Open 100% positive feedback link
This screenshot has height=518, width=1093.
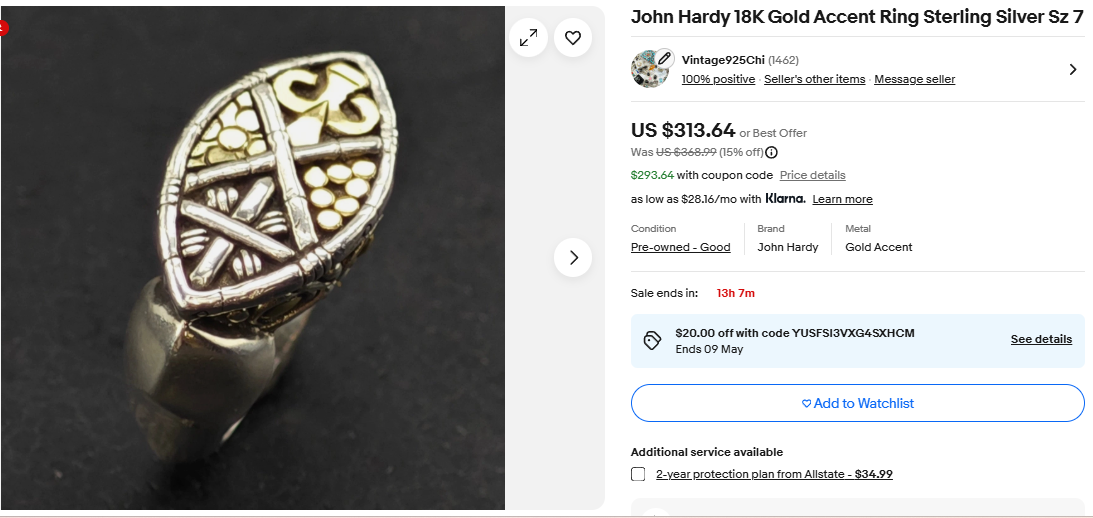(718, 79)
